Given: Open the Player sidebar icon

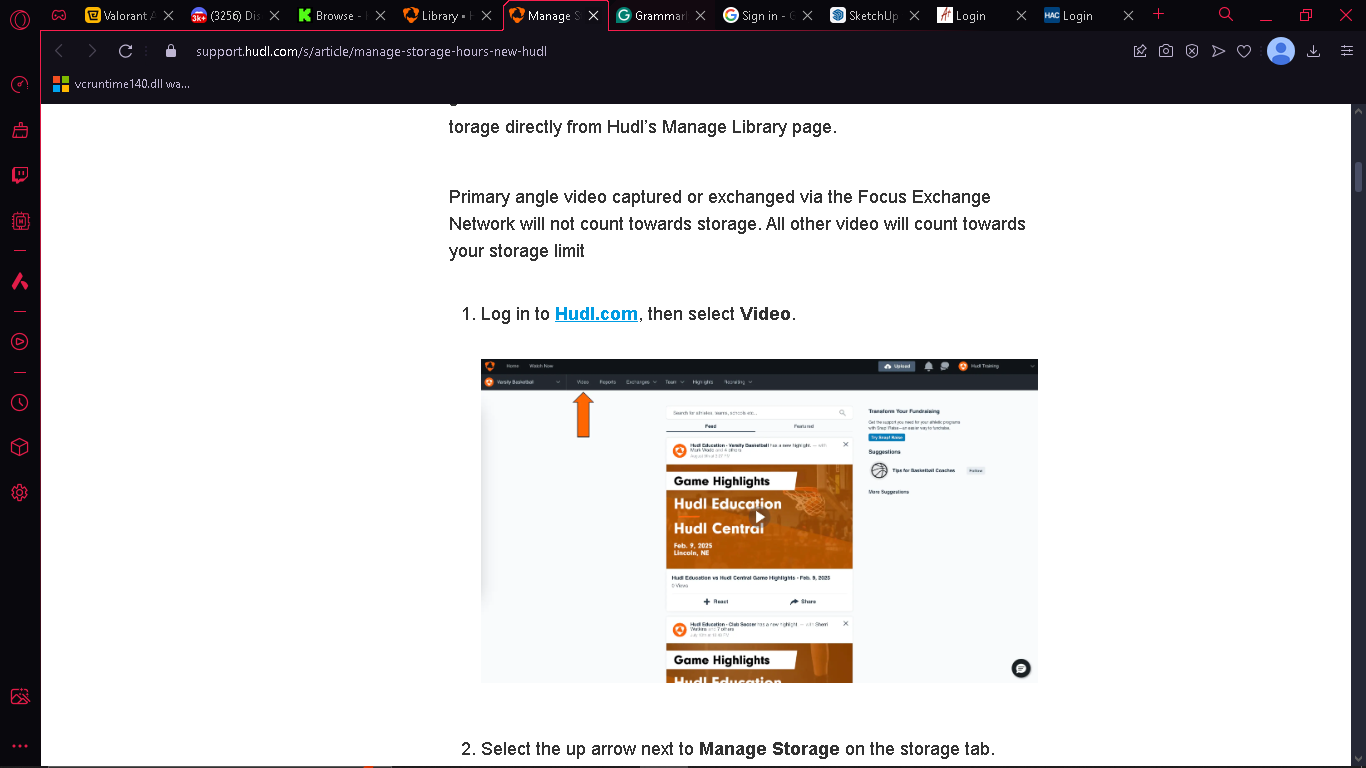Looking at the screenshot, I should (19, 341).
